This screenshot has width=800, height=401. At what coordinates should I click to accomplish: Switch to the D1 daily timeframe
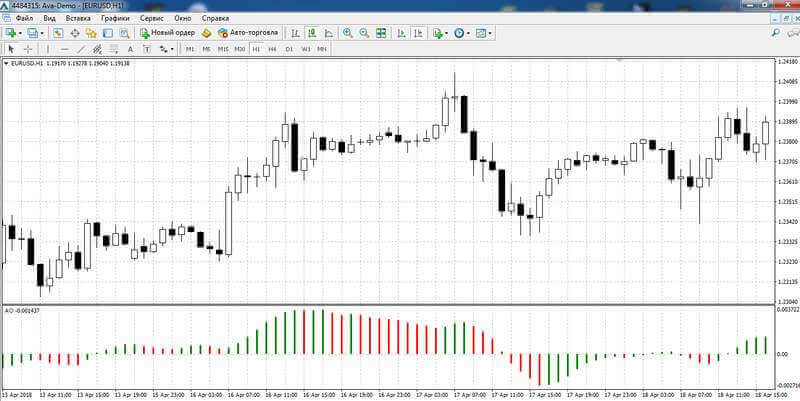coord(289,49)
